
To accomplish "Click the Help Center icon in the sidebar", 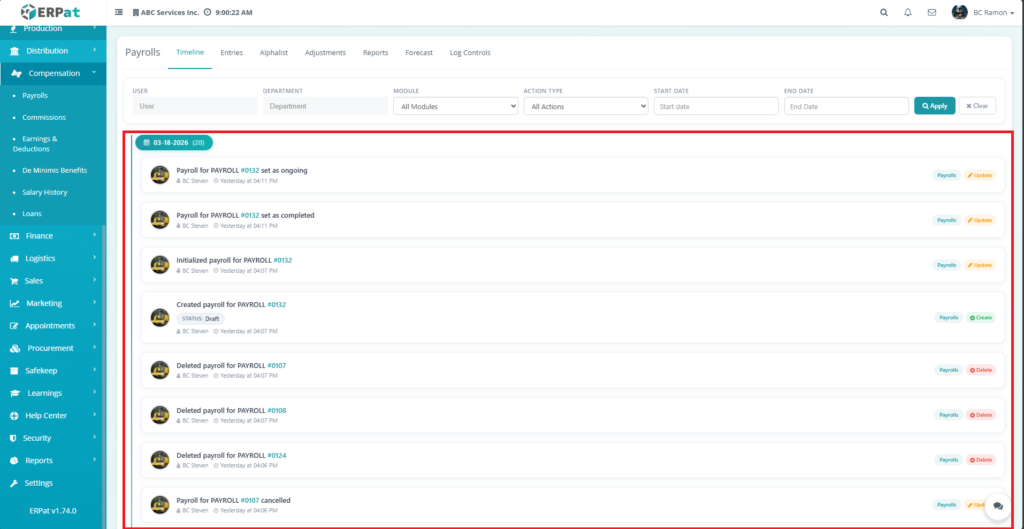I will click(x=14, y=416).
